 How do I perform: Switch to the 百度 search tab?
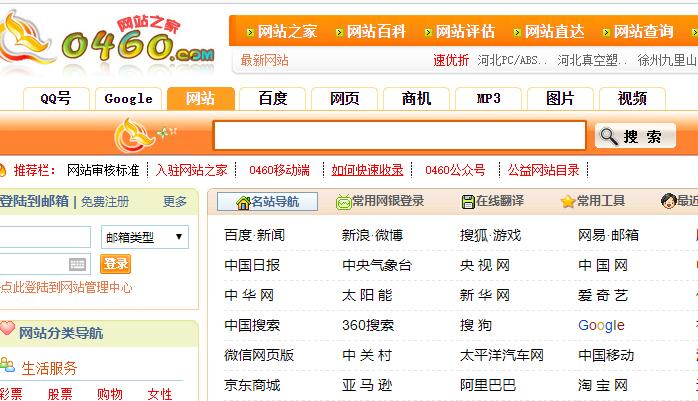272,98
